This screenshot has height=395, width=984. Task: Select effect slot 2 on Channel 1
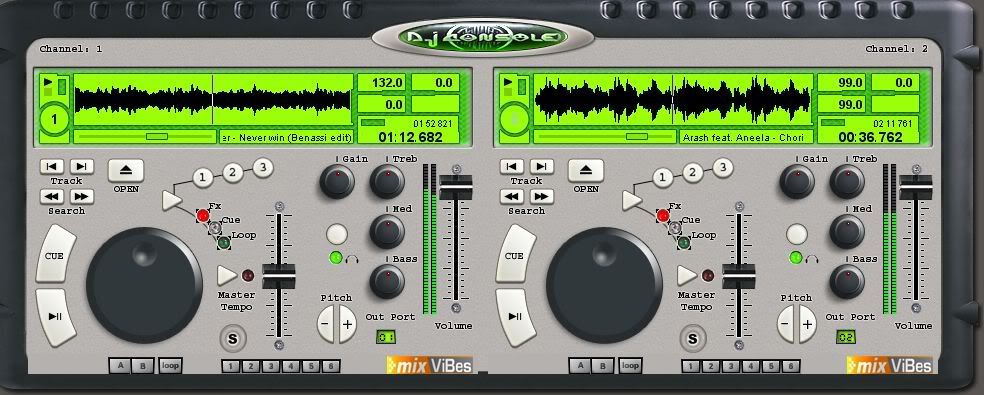pos(233,172)
